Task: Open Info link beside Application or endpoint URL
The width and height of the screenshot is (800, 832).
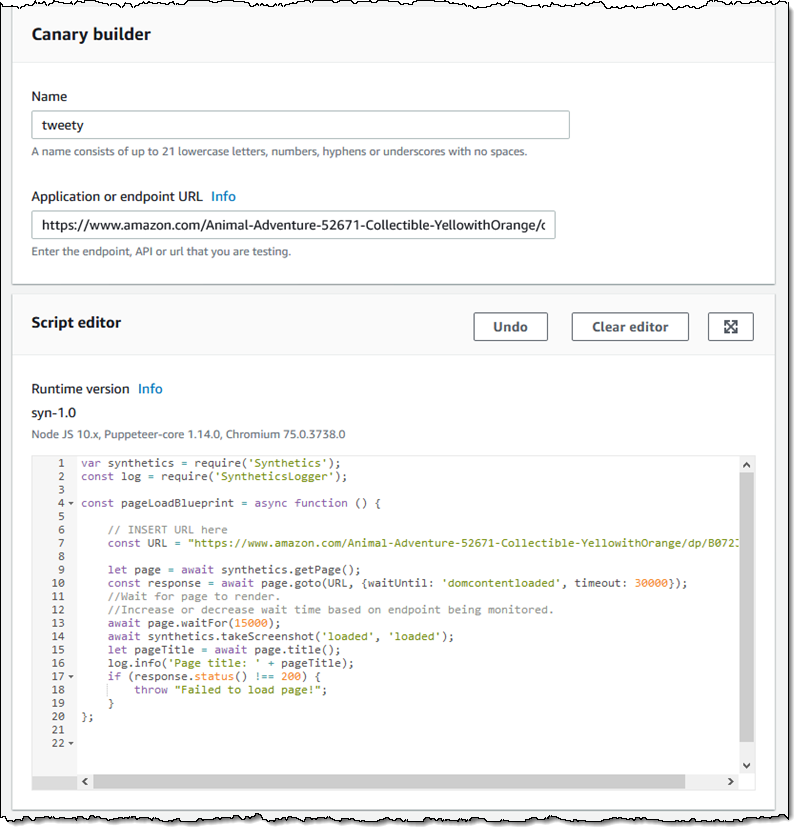Action: [223, 197]
